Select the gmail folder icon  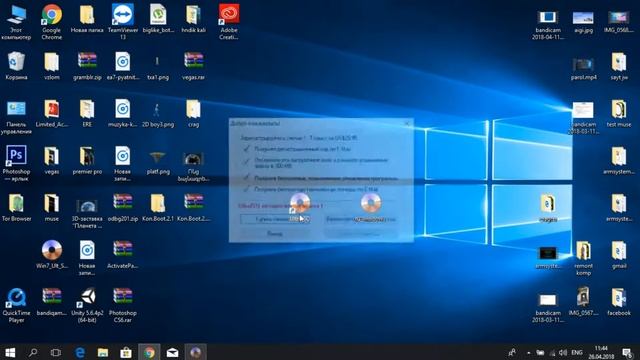click(619, 255)
